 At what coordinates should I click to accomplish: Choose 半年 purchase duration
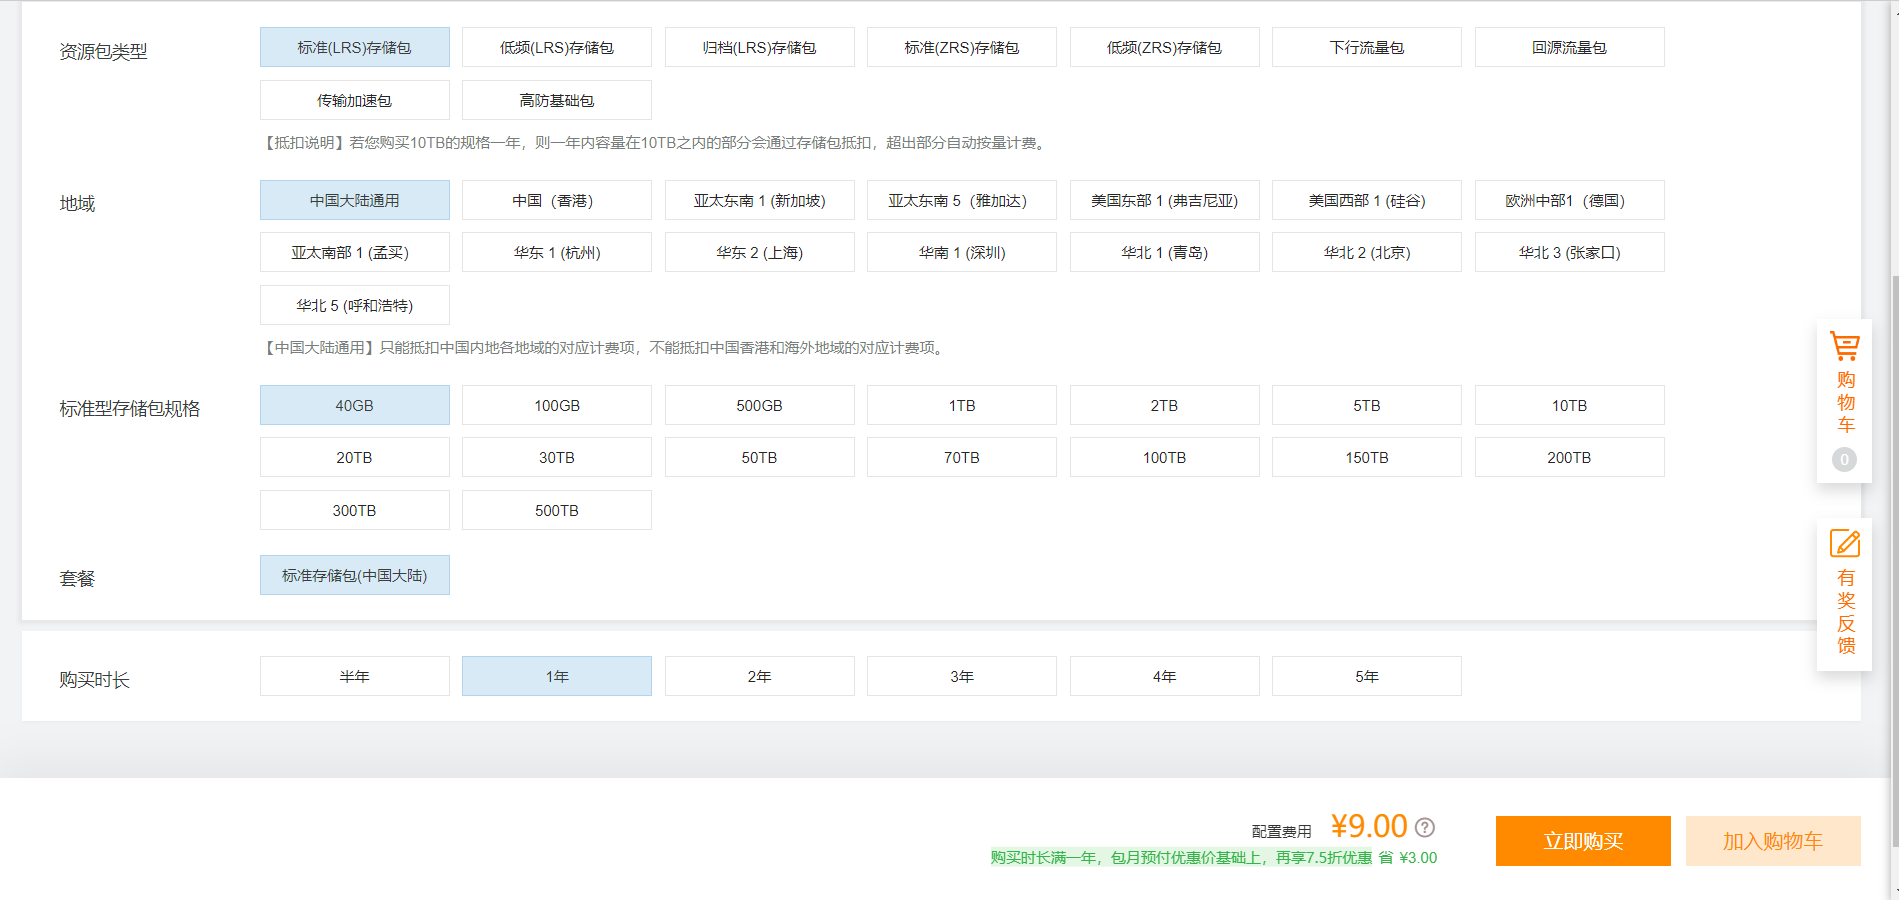[354, 676]
